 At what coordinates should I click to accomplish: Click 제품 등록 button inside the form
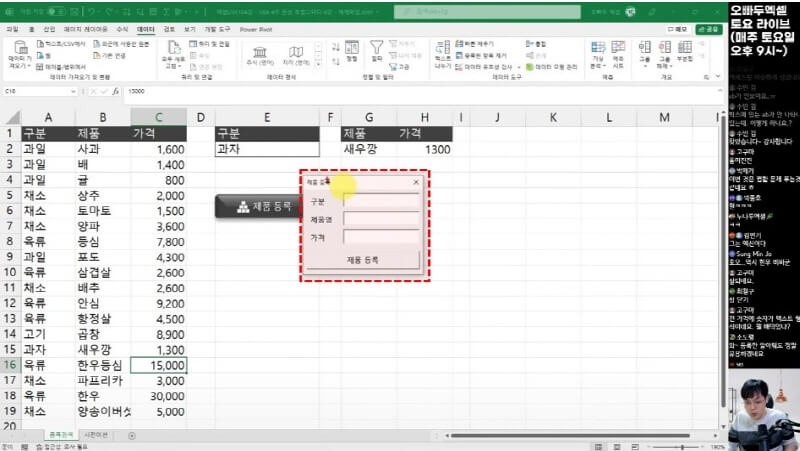(362, 260)
